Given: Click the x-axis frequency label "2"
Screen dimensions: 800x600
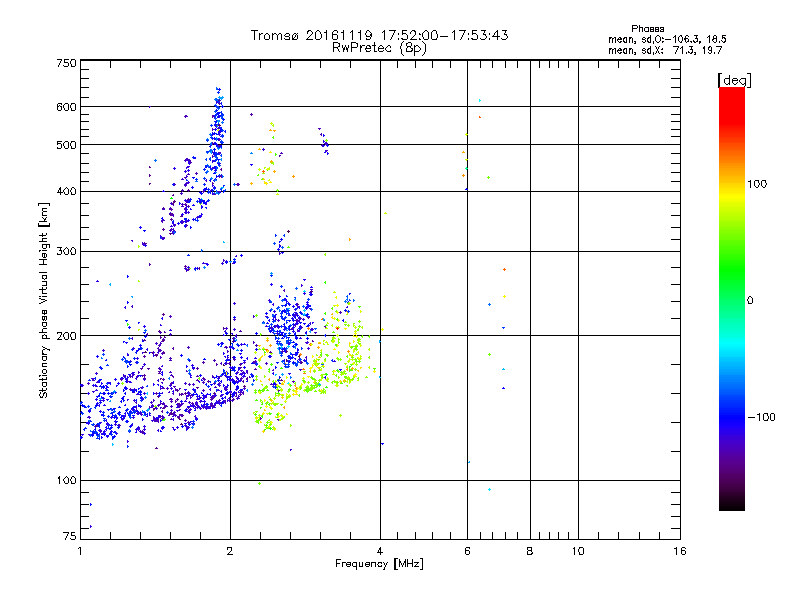Looking at the screenshot, I should point(230,551).
